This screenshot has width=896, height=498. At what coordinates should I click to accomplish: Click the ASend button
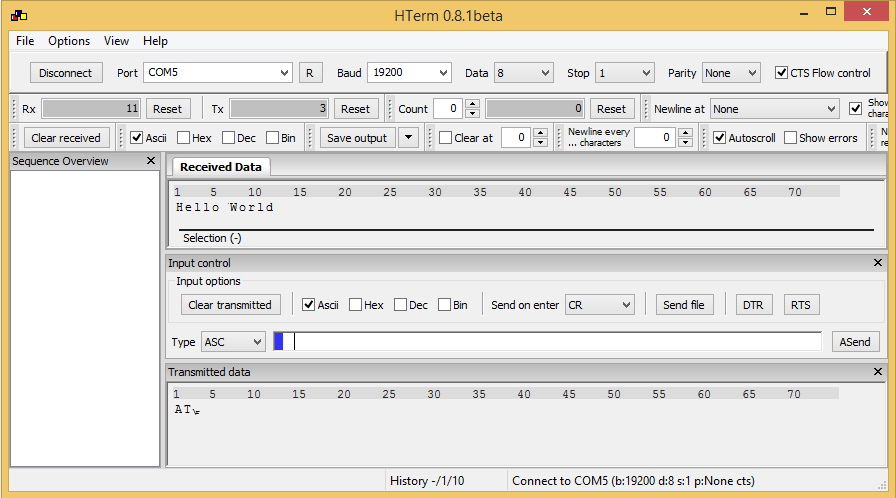click(x=855, y=342)
